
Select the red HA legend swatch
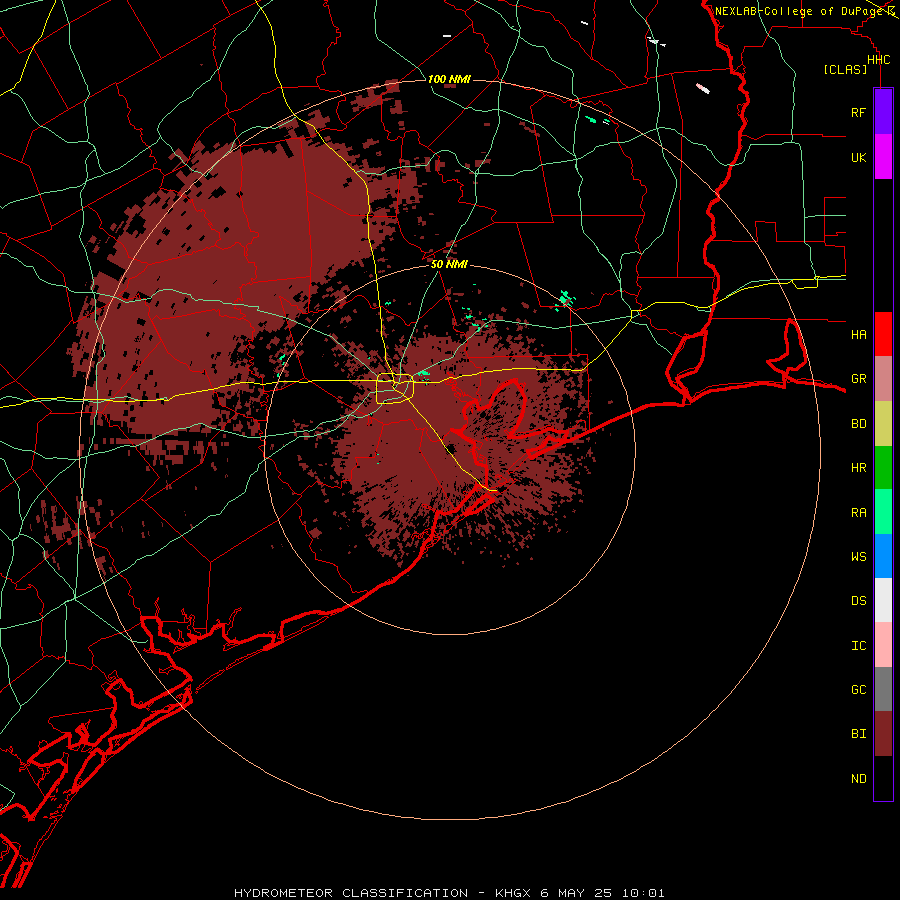coord(883,334)
